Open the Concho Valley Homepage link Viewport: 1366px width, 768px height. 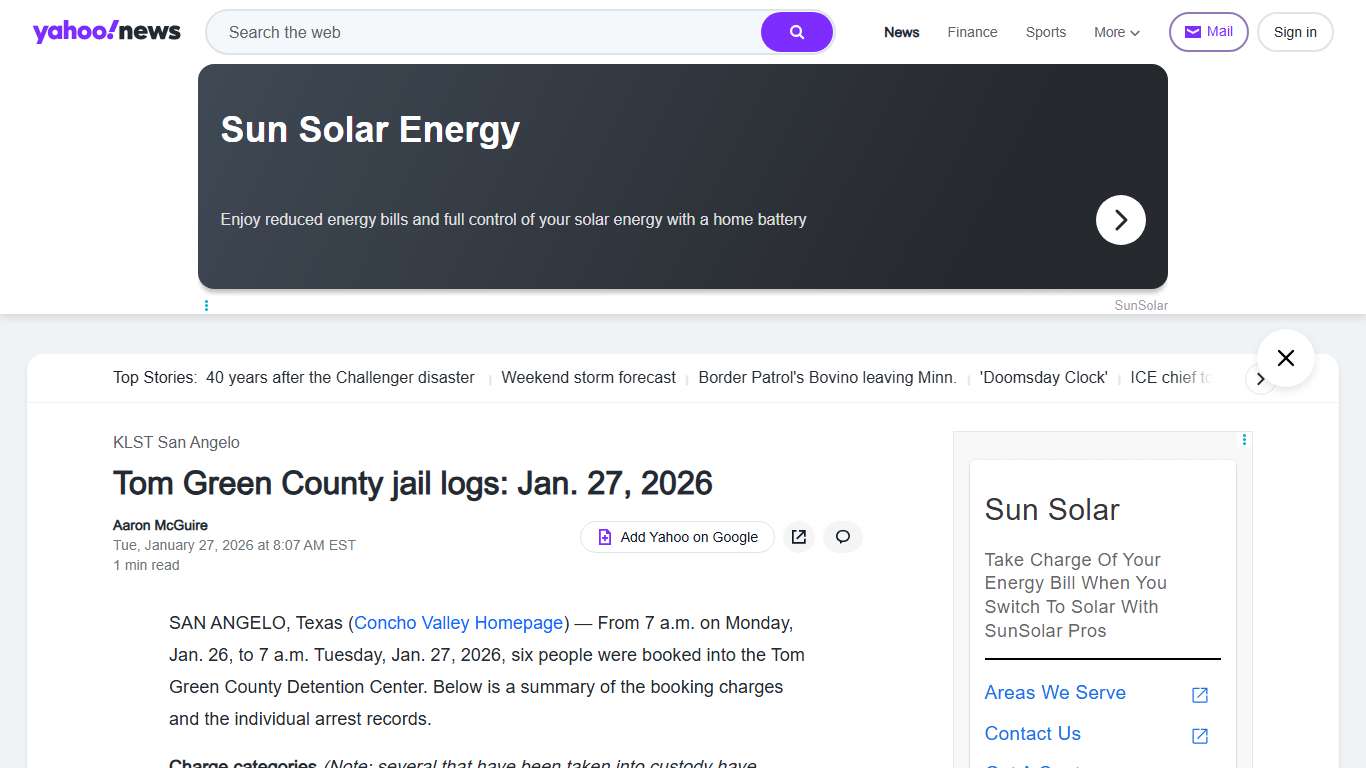pyautogui.click(x=458, y=623)
